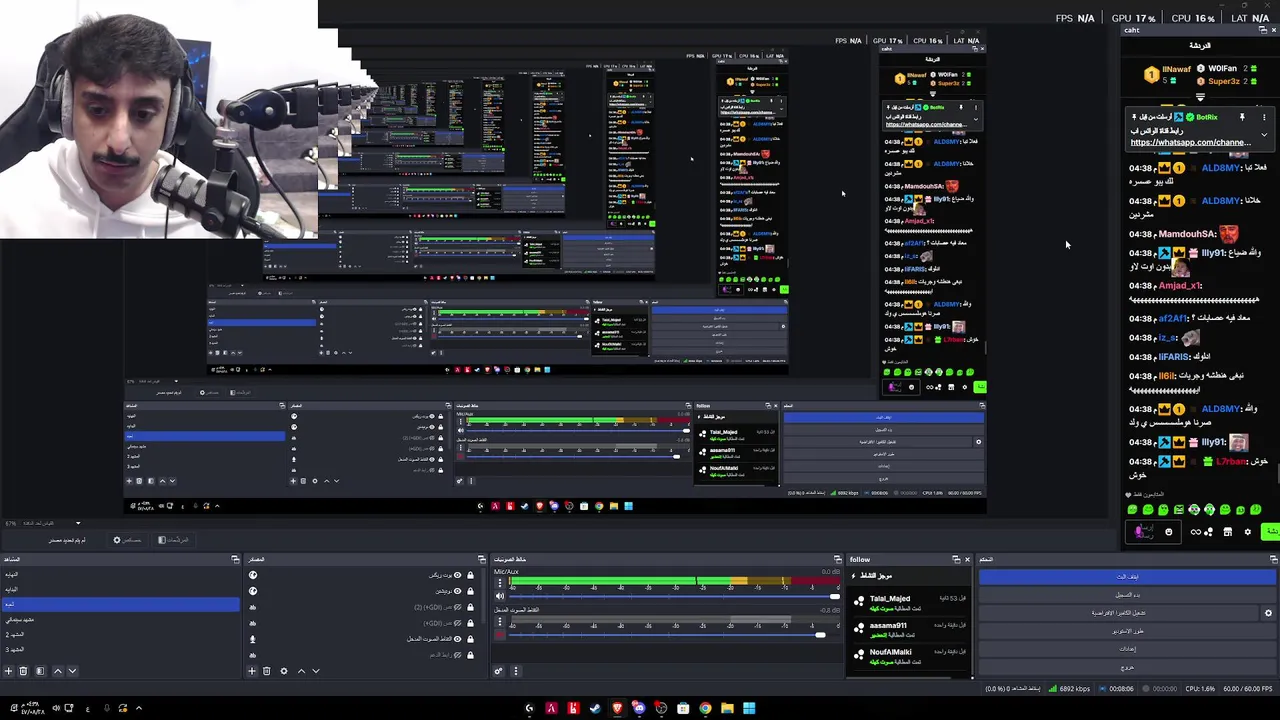
Task: Open audio mixer three-dot menu beside gear
Action: tap(516, 671)
